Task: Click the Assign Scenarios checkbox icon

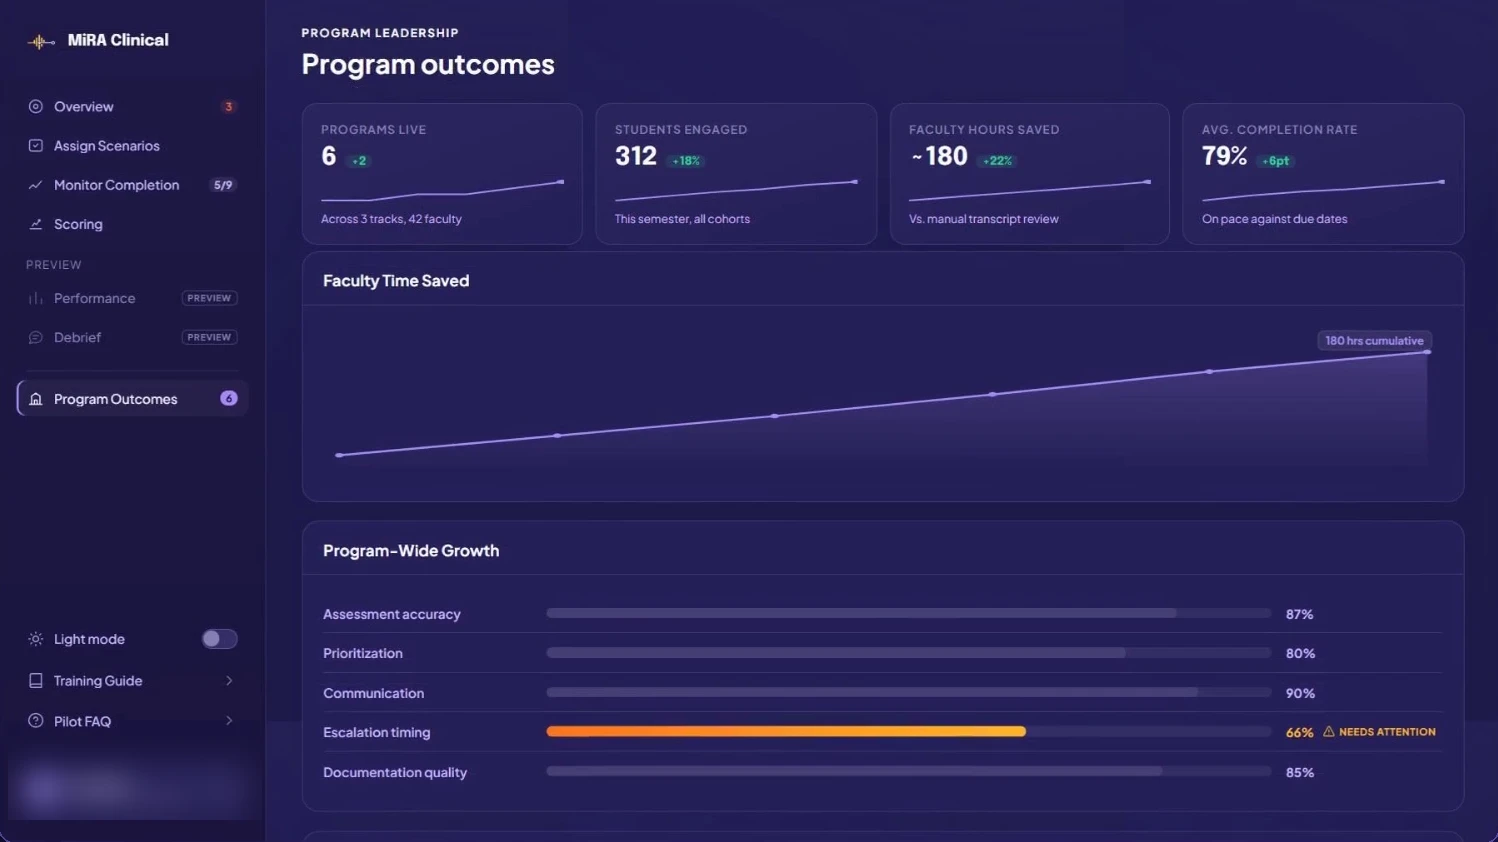Action: [36, 146]
